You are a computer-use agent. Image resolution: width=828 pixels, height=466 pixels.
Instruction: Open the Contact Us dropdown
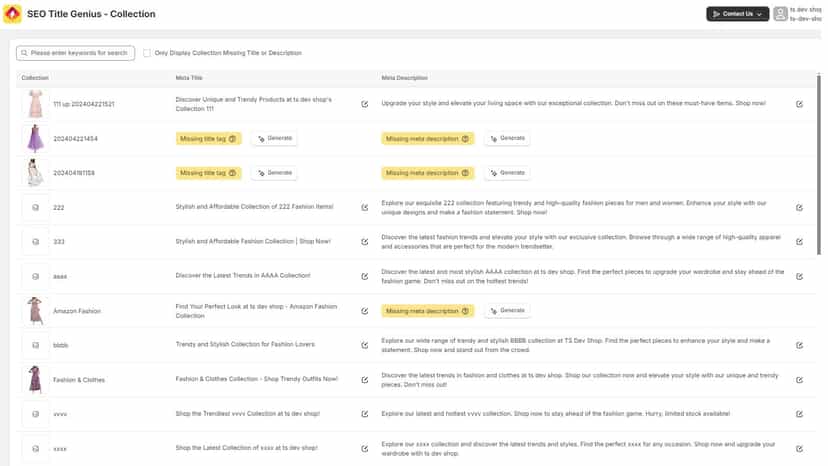(x=737, y=14)
